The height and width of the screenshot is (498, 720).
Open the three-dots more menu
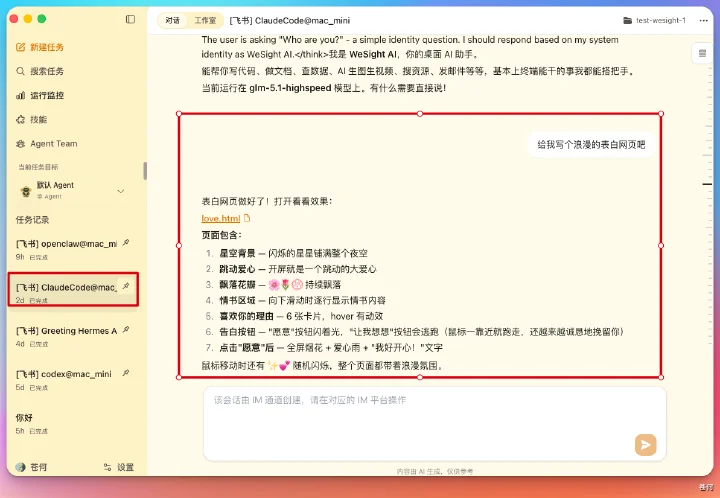click(703, 21)
